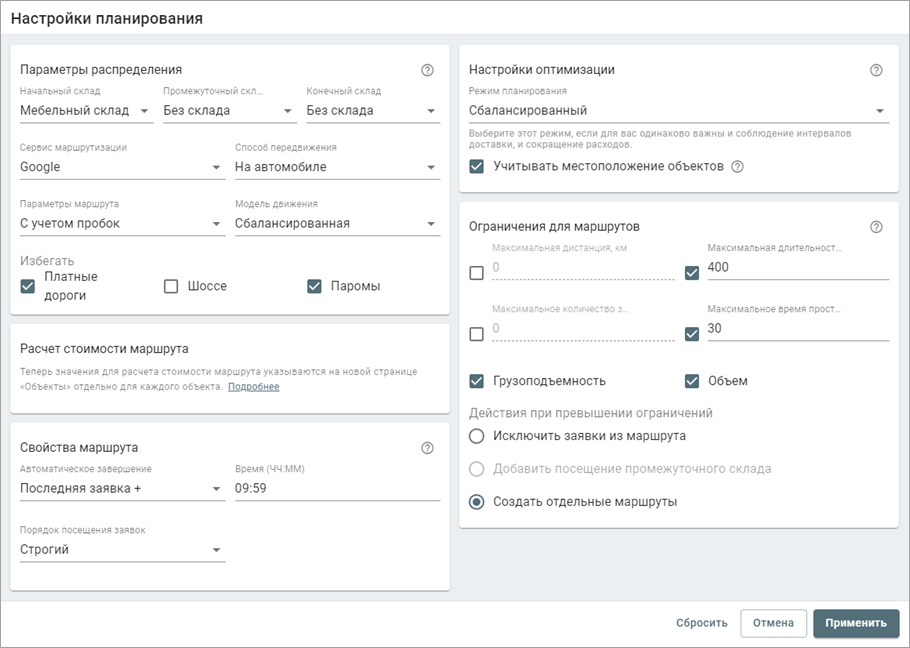This screenshot has width=910, height=648.
Task: Open help for Свойства маршрута section
Action: pyautogui.click(x=428, y=446)
